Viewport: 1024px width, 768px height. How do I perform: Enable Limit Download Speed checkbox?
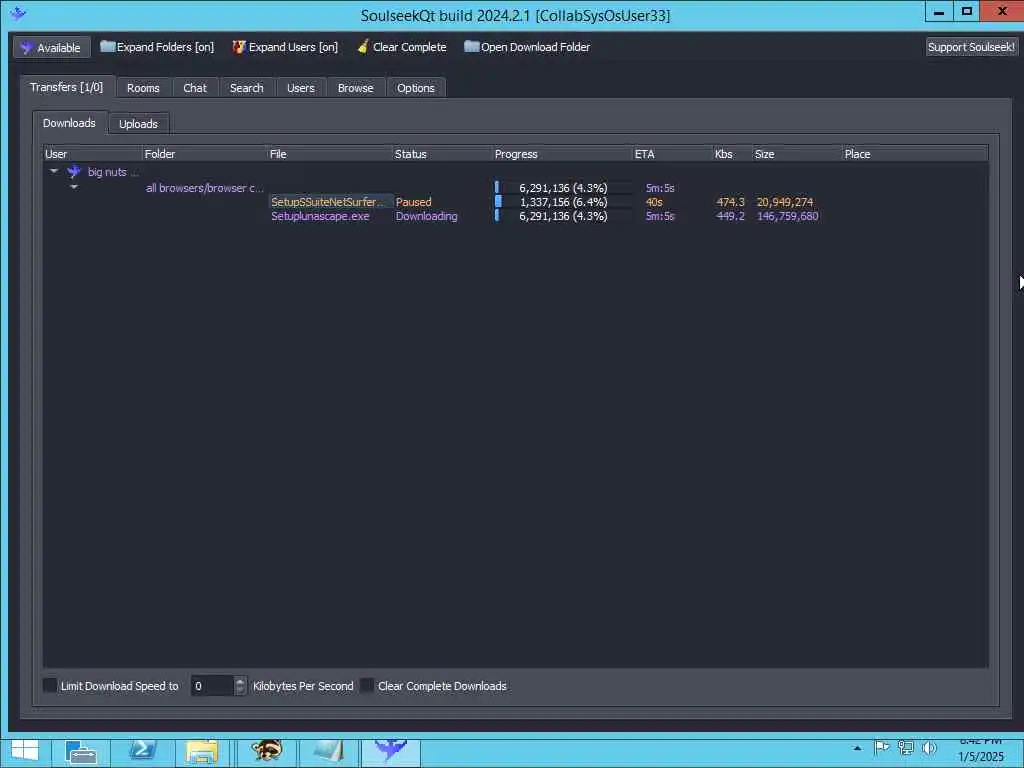50,685
